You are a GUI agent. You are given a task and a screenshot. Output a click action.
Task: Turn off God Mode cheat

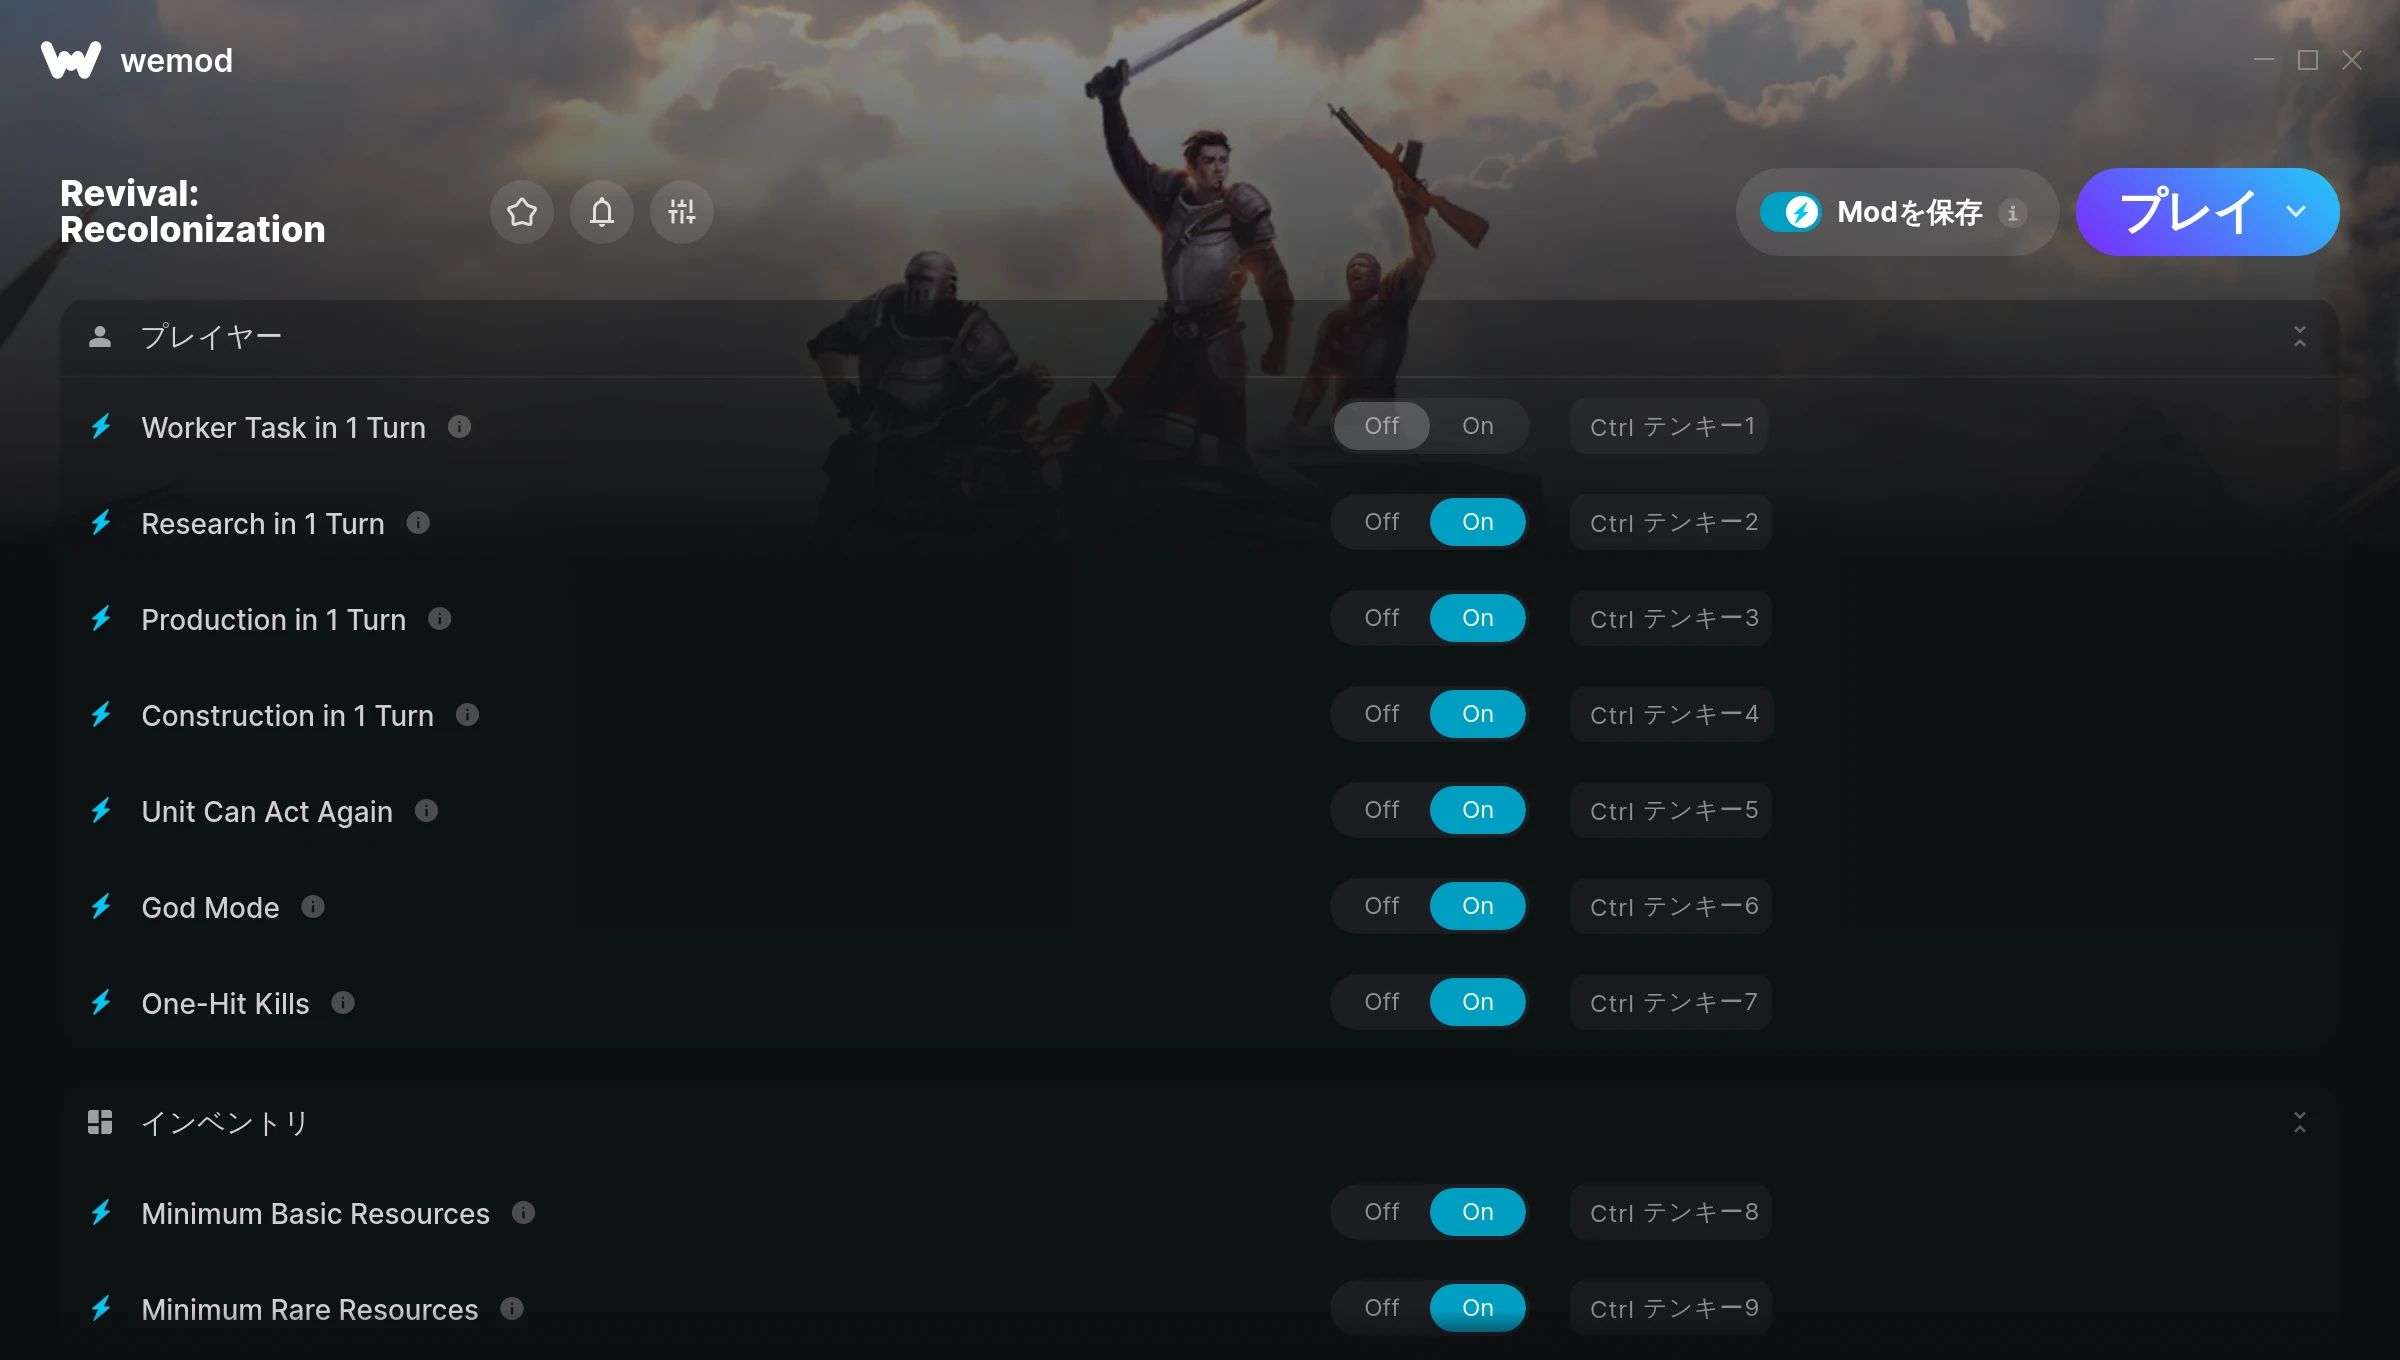click(1382, 906)
